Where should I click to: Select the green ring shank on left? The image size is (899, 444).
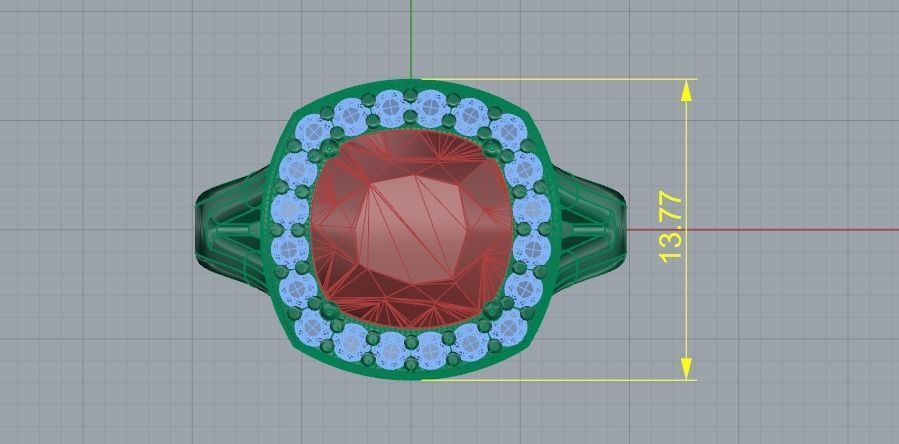[232, 229]
